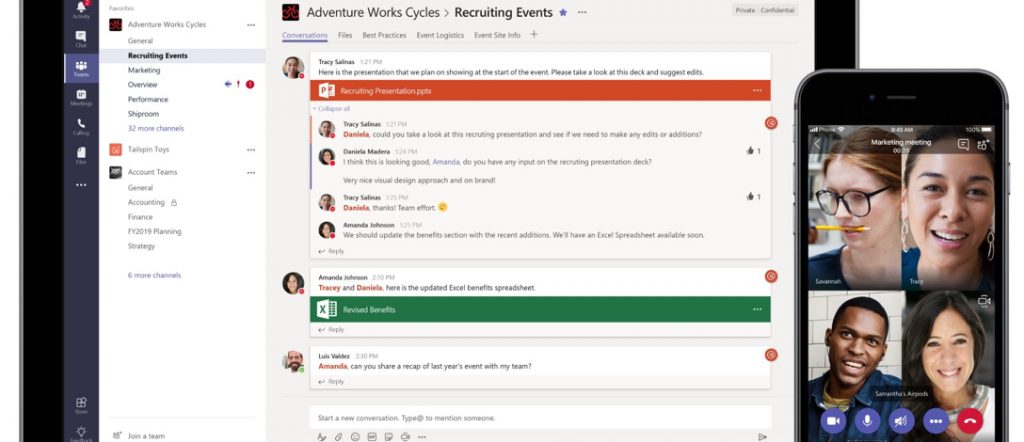Open more options for Tailspin Toys team
The image size is (1024, 442).
(x=251, y=150)
